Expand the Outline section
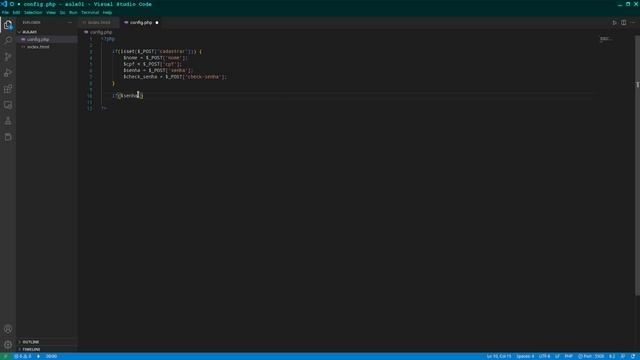640x360 pixels. [47, 342]
